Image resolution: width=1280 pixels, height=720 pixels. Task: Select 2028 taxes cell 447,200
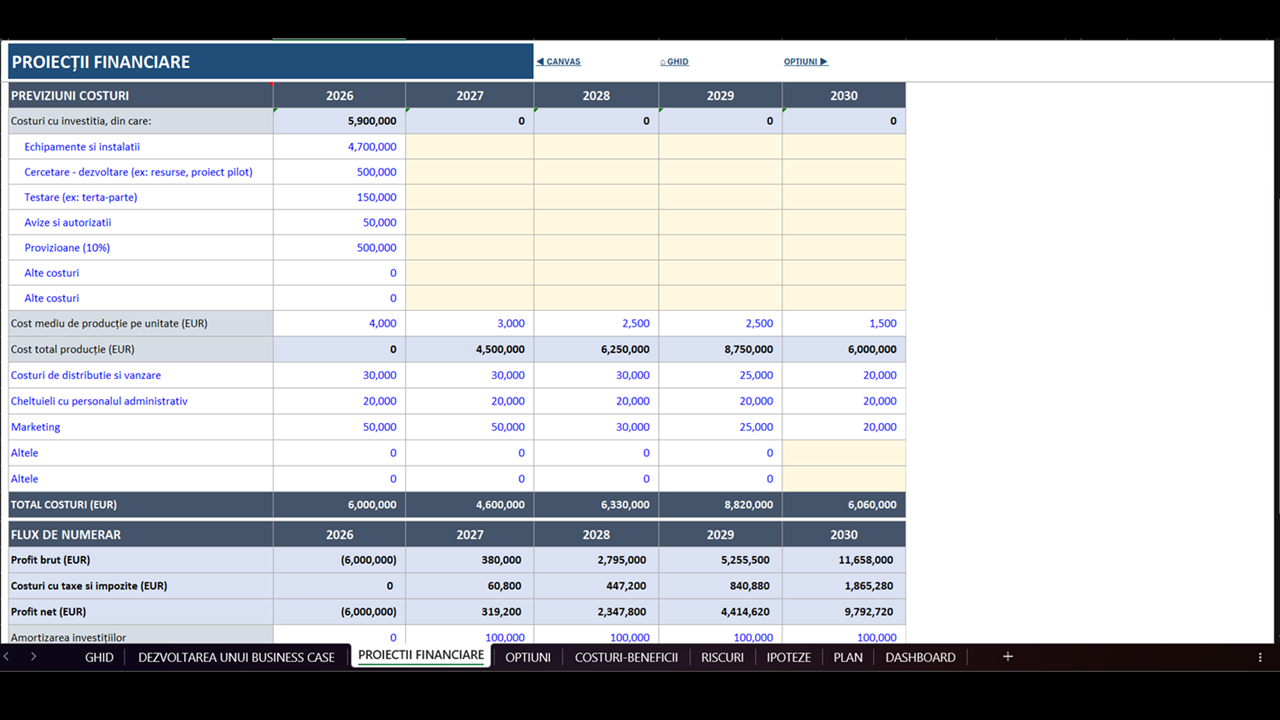596,586
